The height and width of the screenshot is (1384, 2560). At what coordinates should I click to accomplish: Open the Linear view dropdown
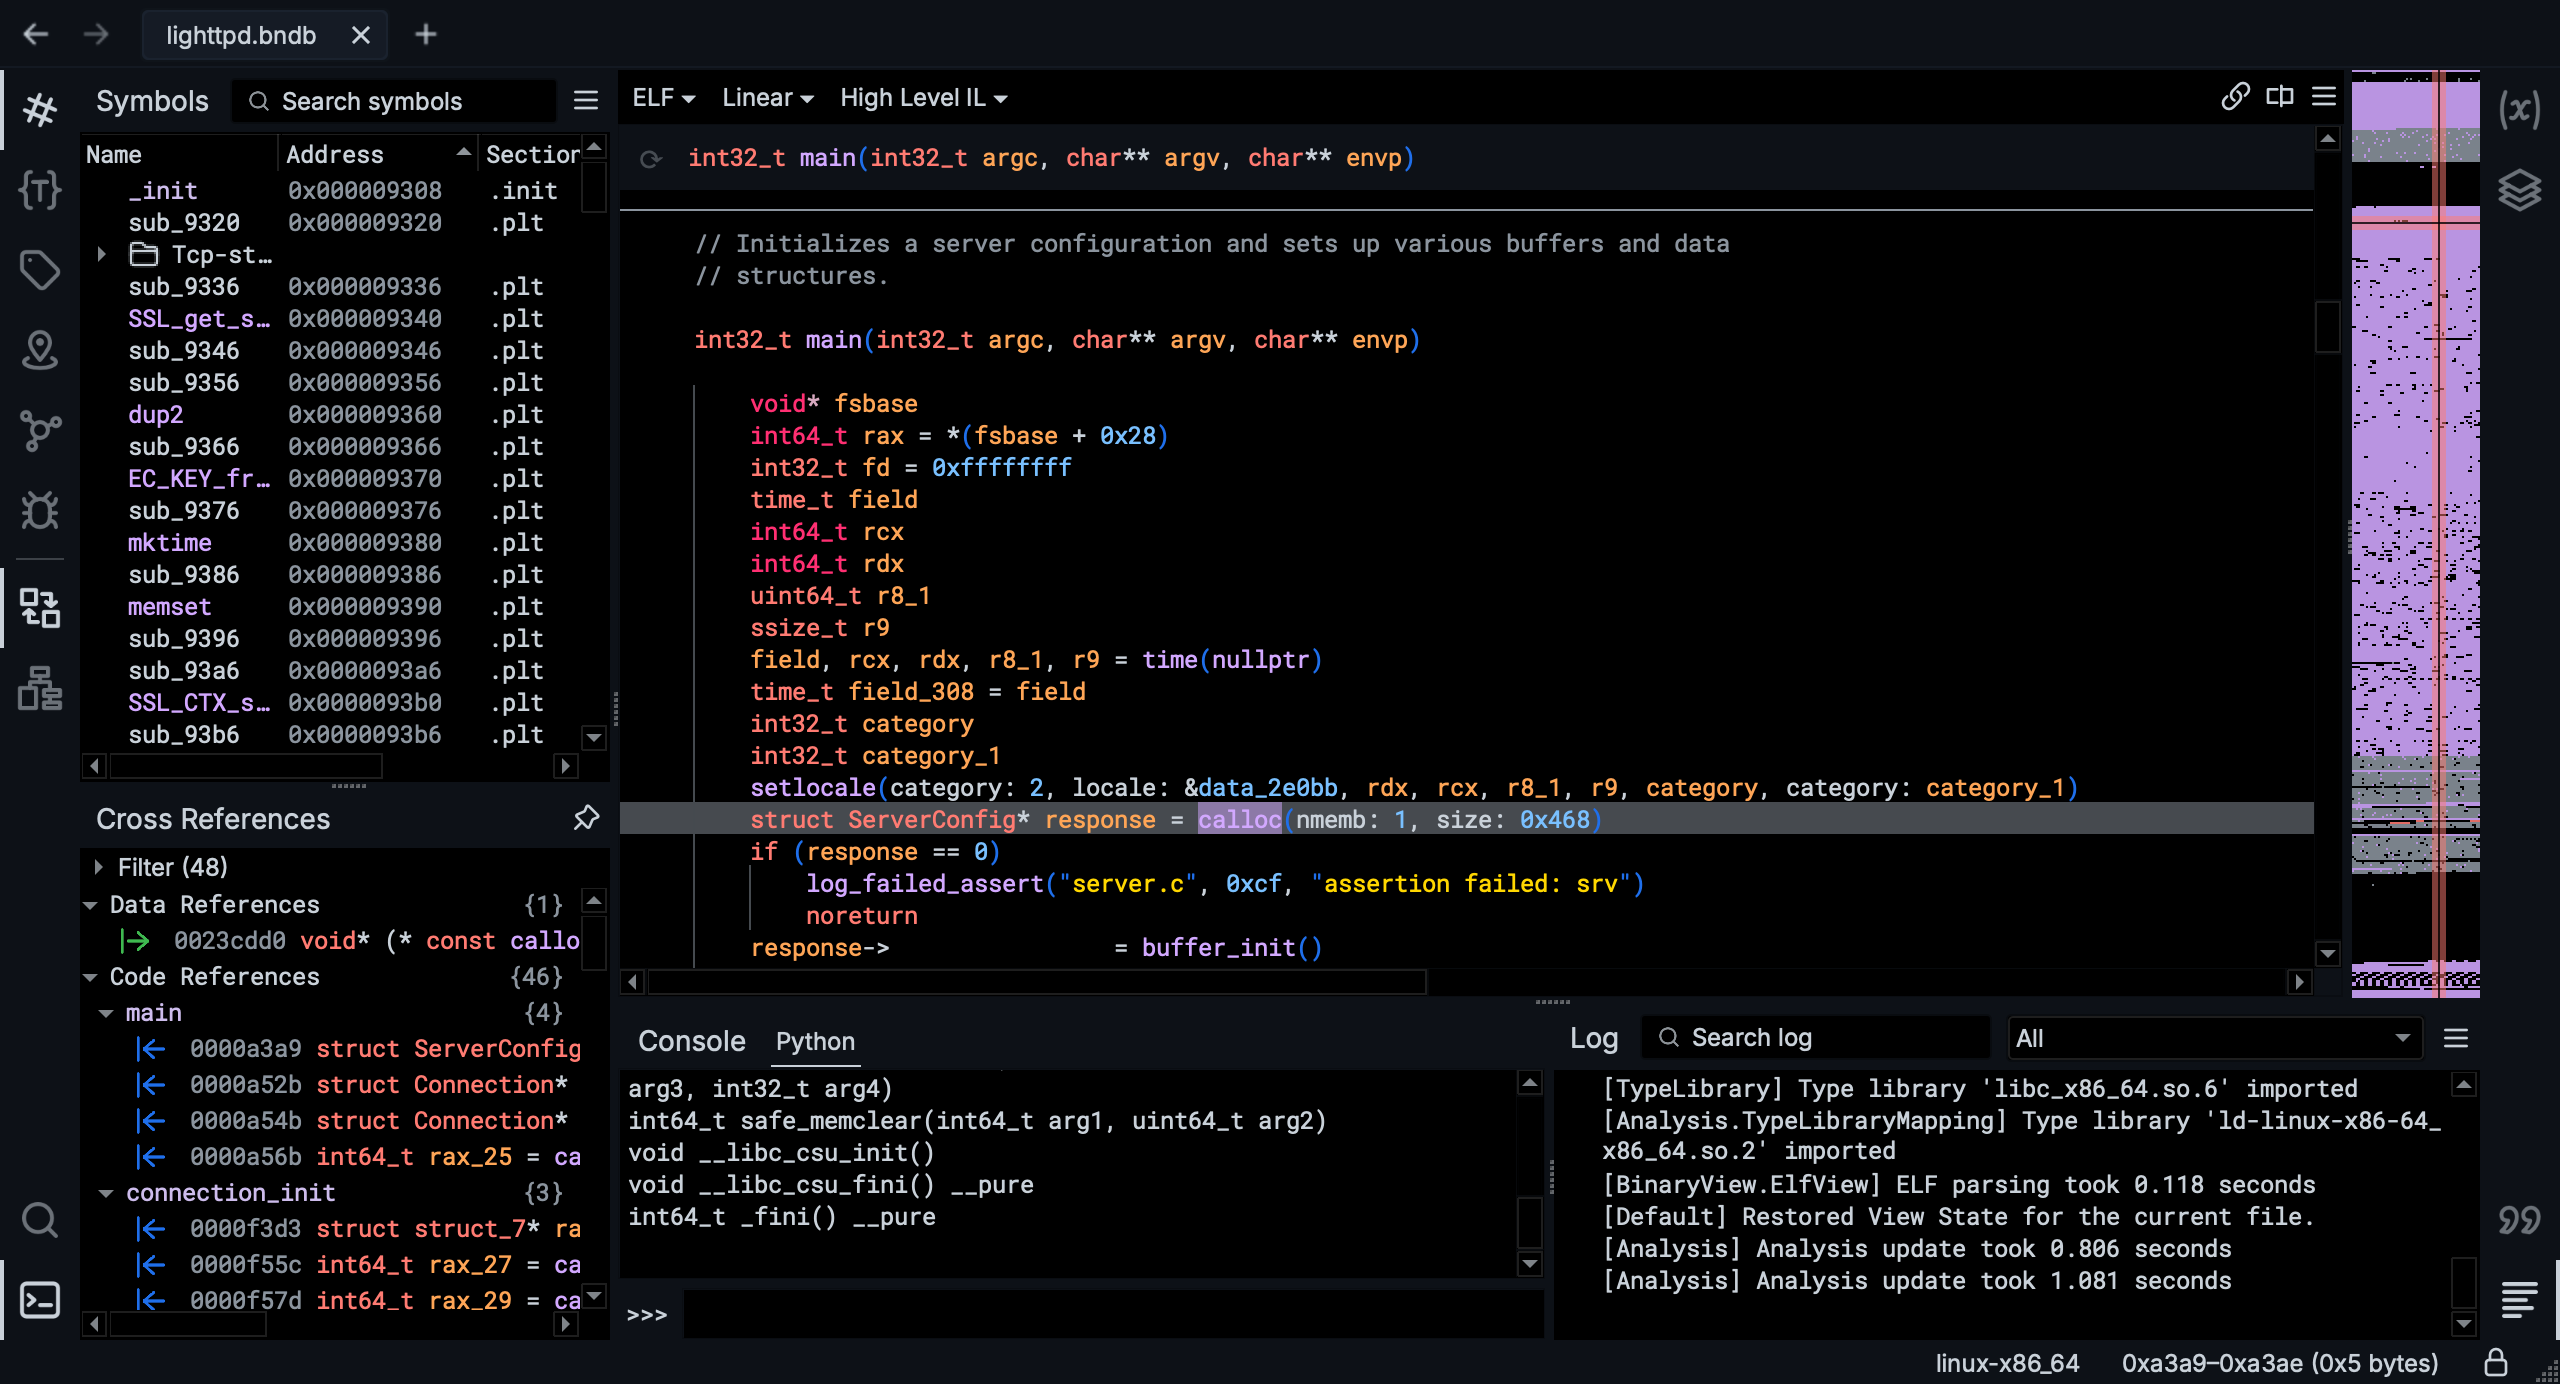764,97
